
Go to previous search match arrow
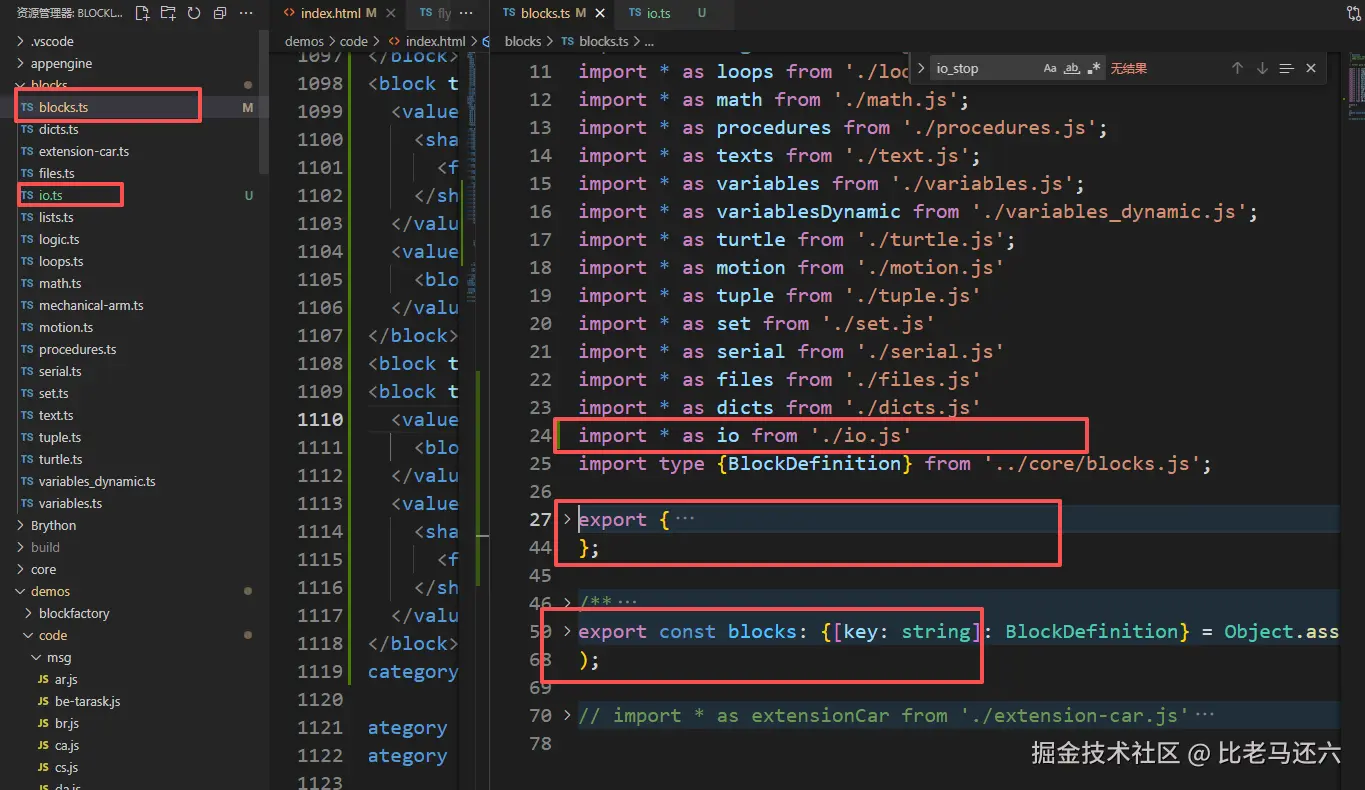pyautogui.click(x=1237, y=68)
